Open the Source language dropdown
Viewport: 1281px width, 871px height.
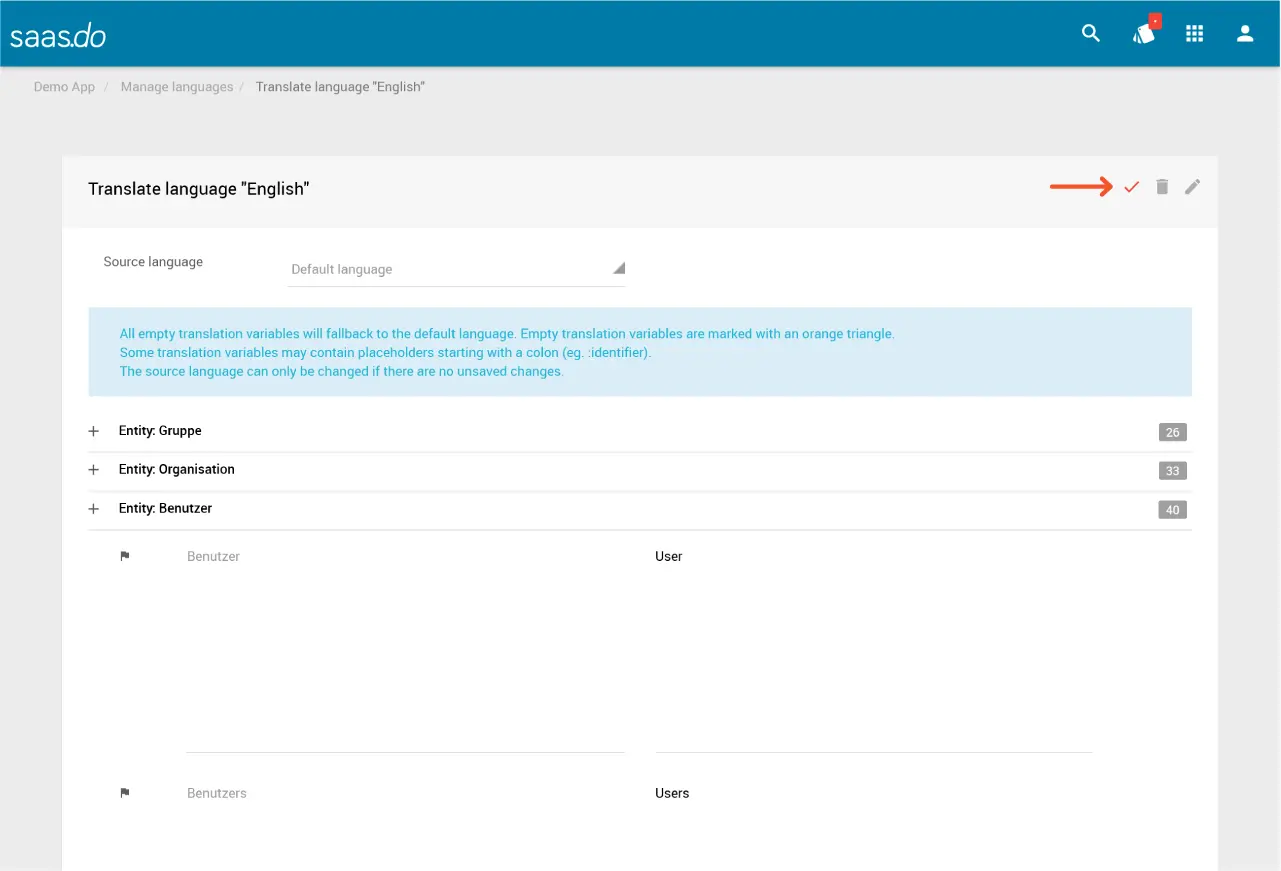coord(456,269)
